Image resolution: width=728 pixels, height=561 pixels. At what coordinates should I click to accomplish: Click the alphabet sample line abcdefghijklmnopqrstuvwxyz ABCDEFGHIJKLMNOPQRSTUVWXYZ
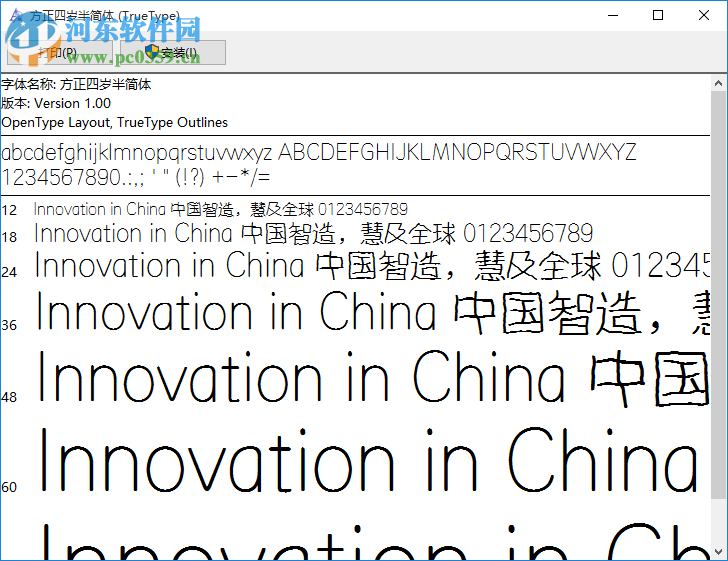pos(318,153)
